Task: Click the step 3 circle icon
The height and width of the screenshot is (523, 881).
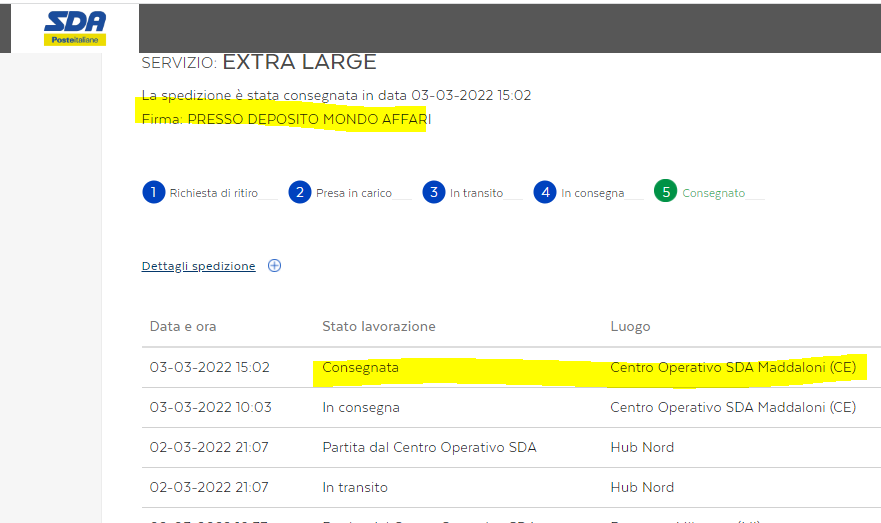Action: click(433, 192)
